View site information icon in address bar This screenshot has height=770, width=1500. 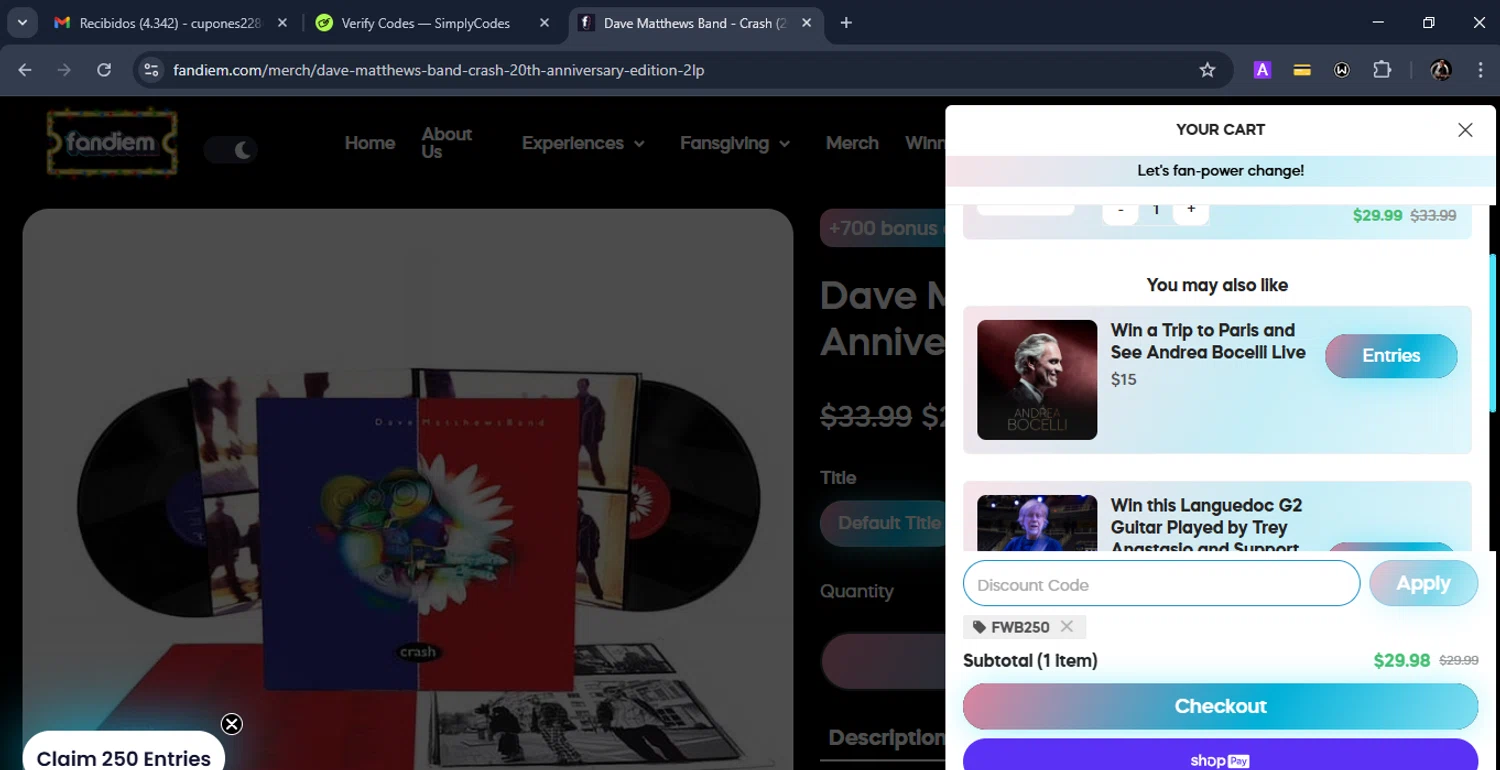point(151,70)
